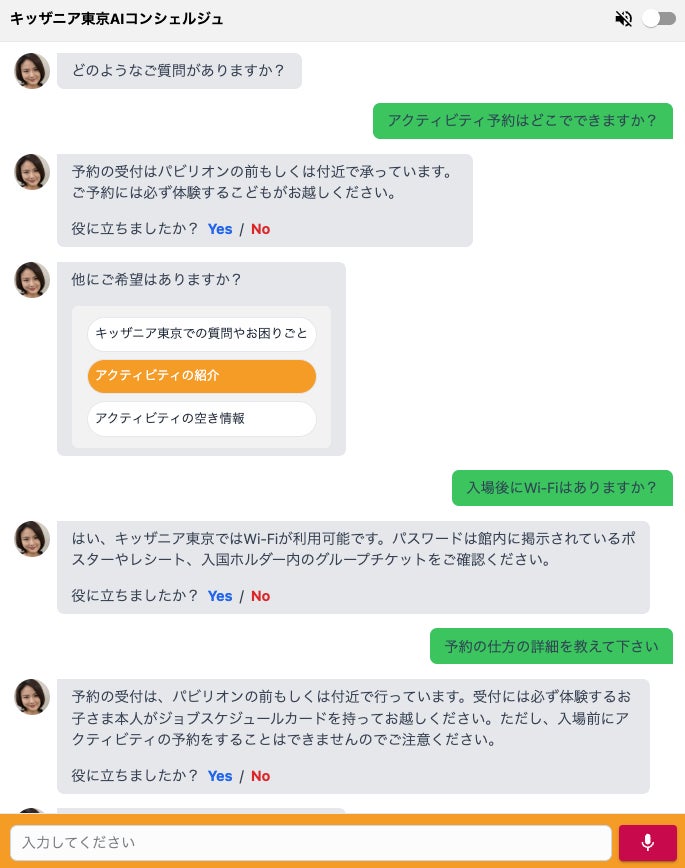The width and height of the screenshot is (685, 868).
Task: Click No under the Wi-Fi answer
Action: tap(260, 596)
